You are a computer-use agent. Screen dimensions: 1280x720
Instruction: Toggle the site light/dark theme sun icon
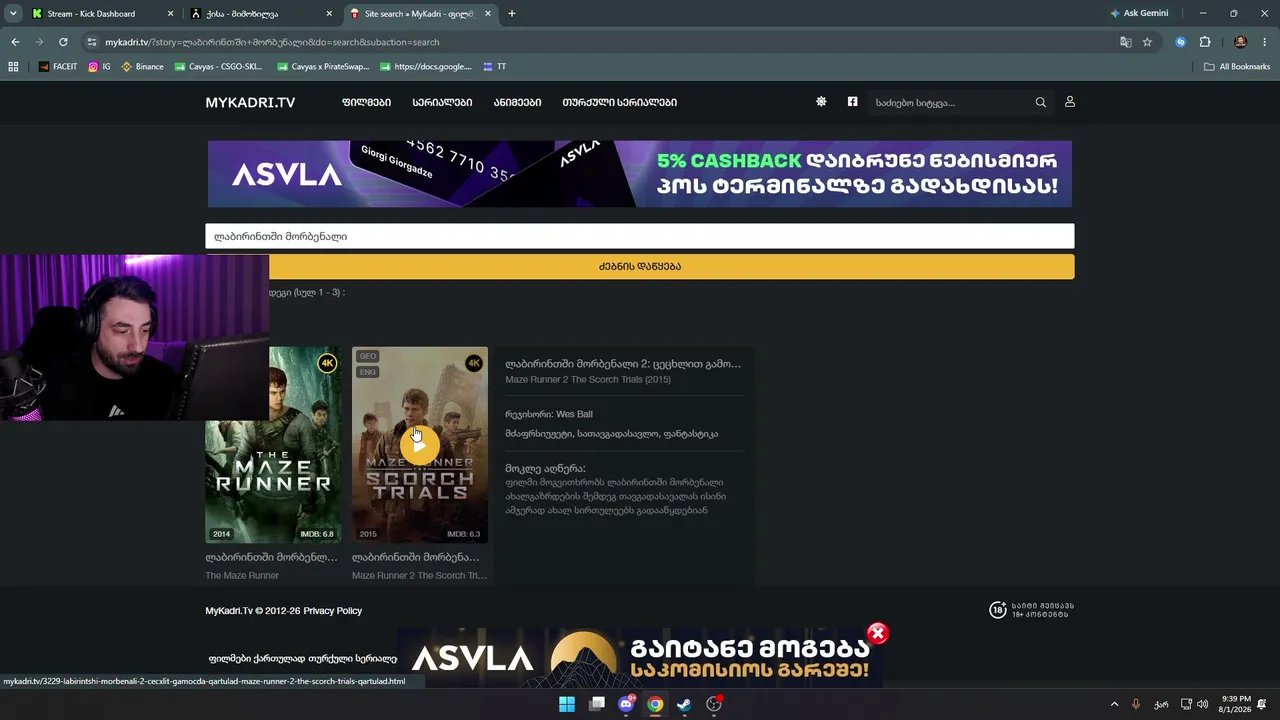[821, 102]
